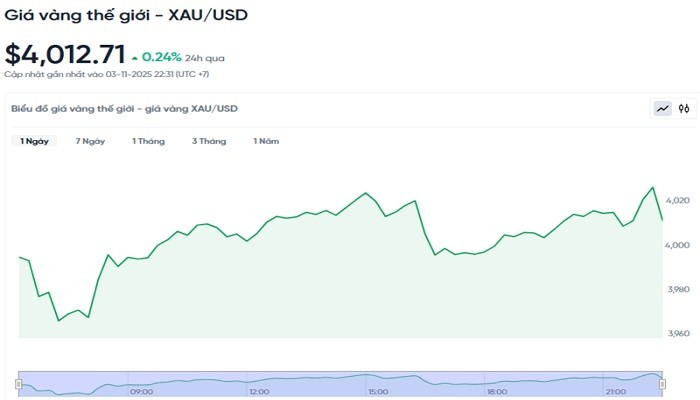Click the 3,960 price axis label
The height and width of the screenshot is (400, 700).
(x=677, y=333)
